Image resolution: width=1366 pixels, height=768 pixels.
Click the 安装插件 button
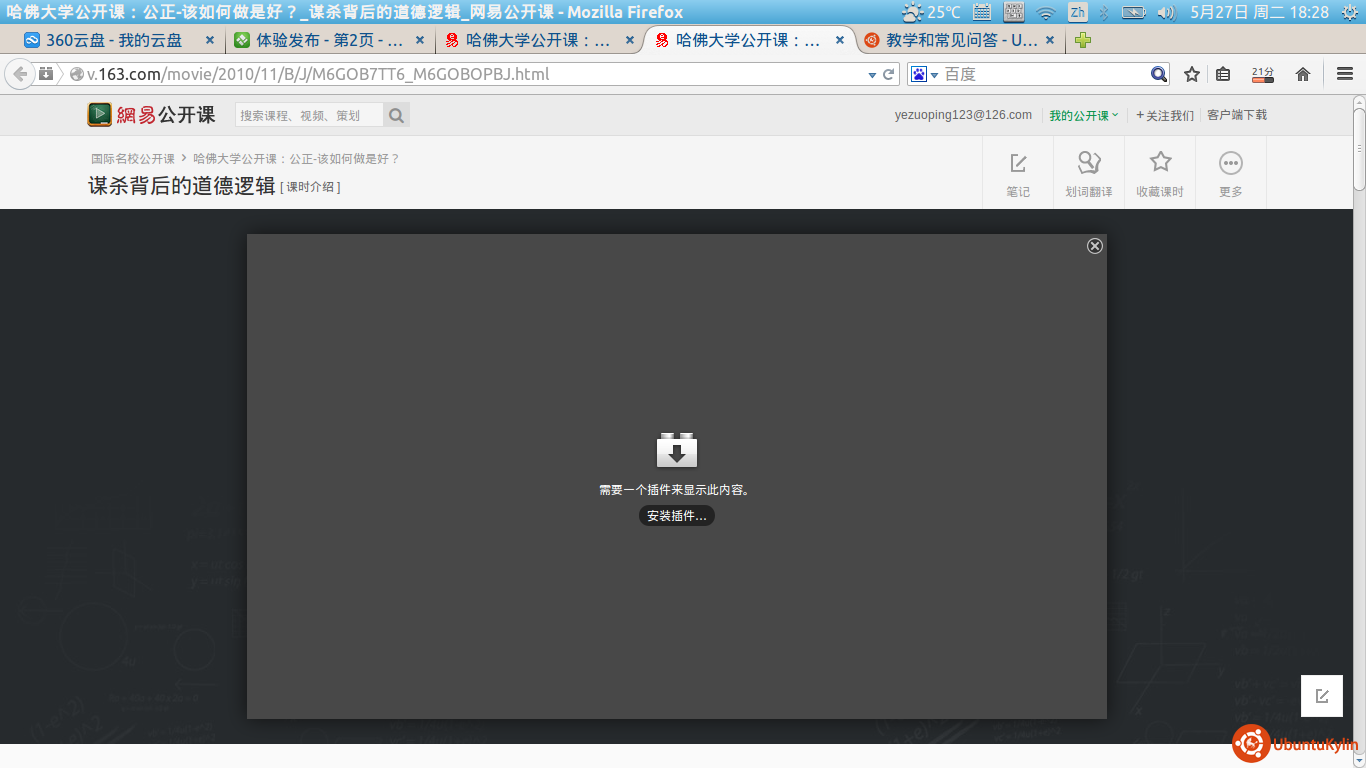677,516
